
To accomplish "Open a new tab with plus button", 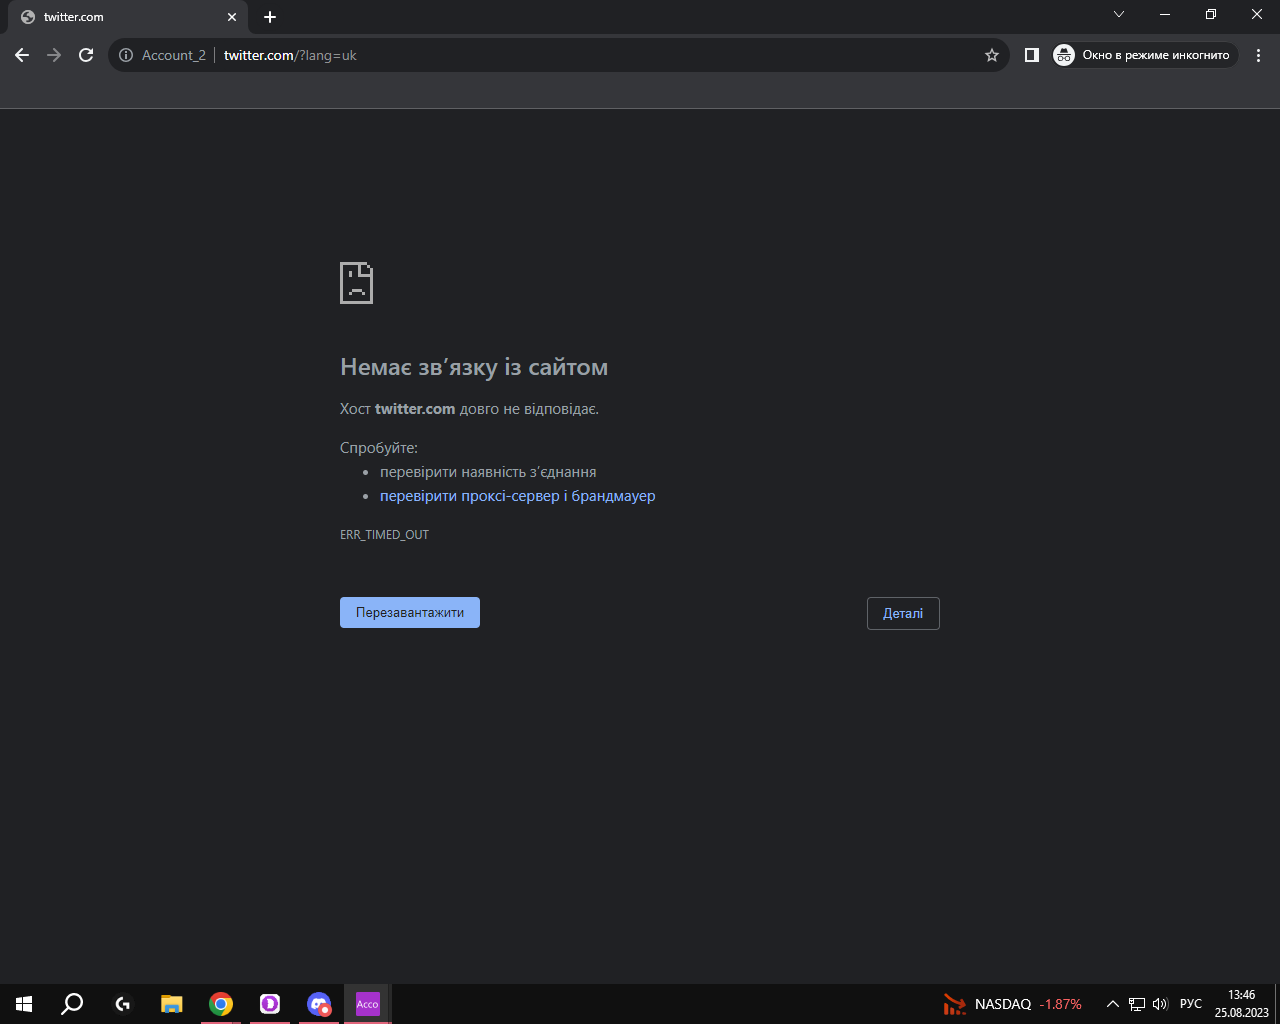I will 270,17.
